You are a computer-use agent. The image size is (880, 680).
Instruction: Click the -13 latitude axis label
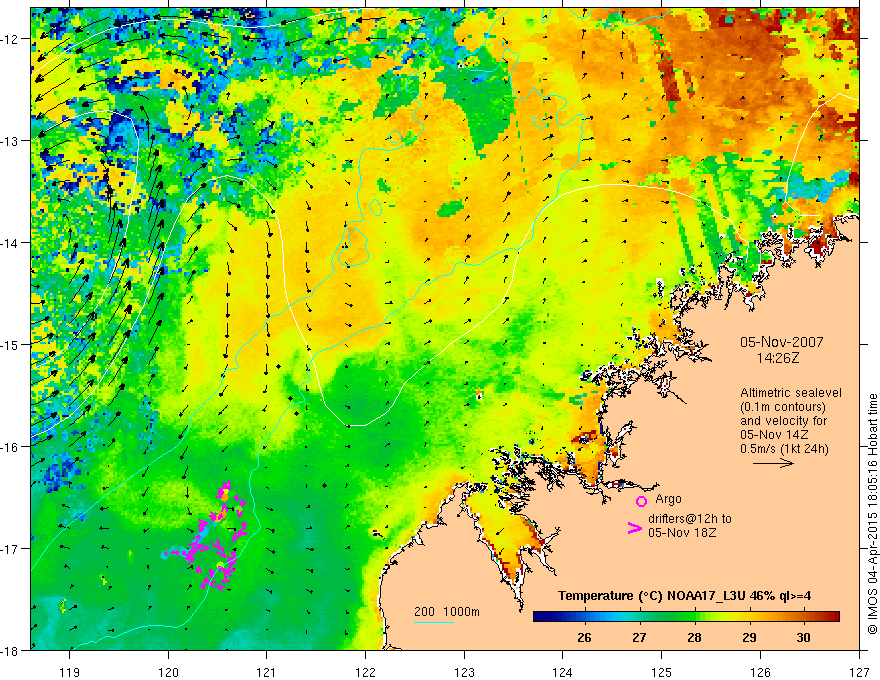(x=10, y=140)
